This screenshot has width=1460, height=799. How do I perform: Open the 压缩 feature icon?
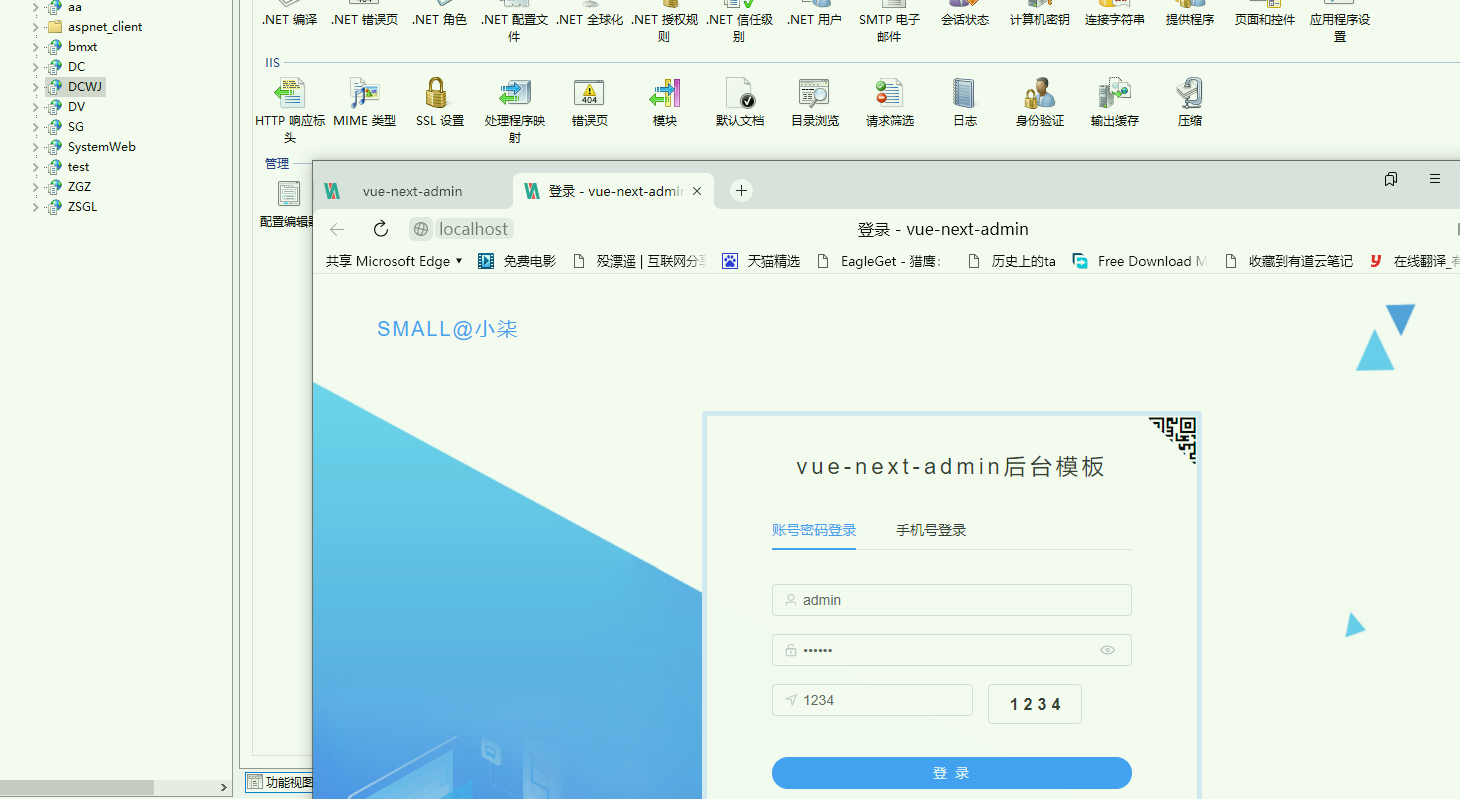1189,94
